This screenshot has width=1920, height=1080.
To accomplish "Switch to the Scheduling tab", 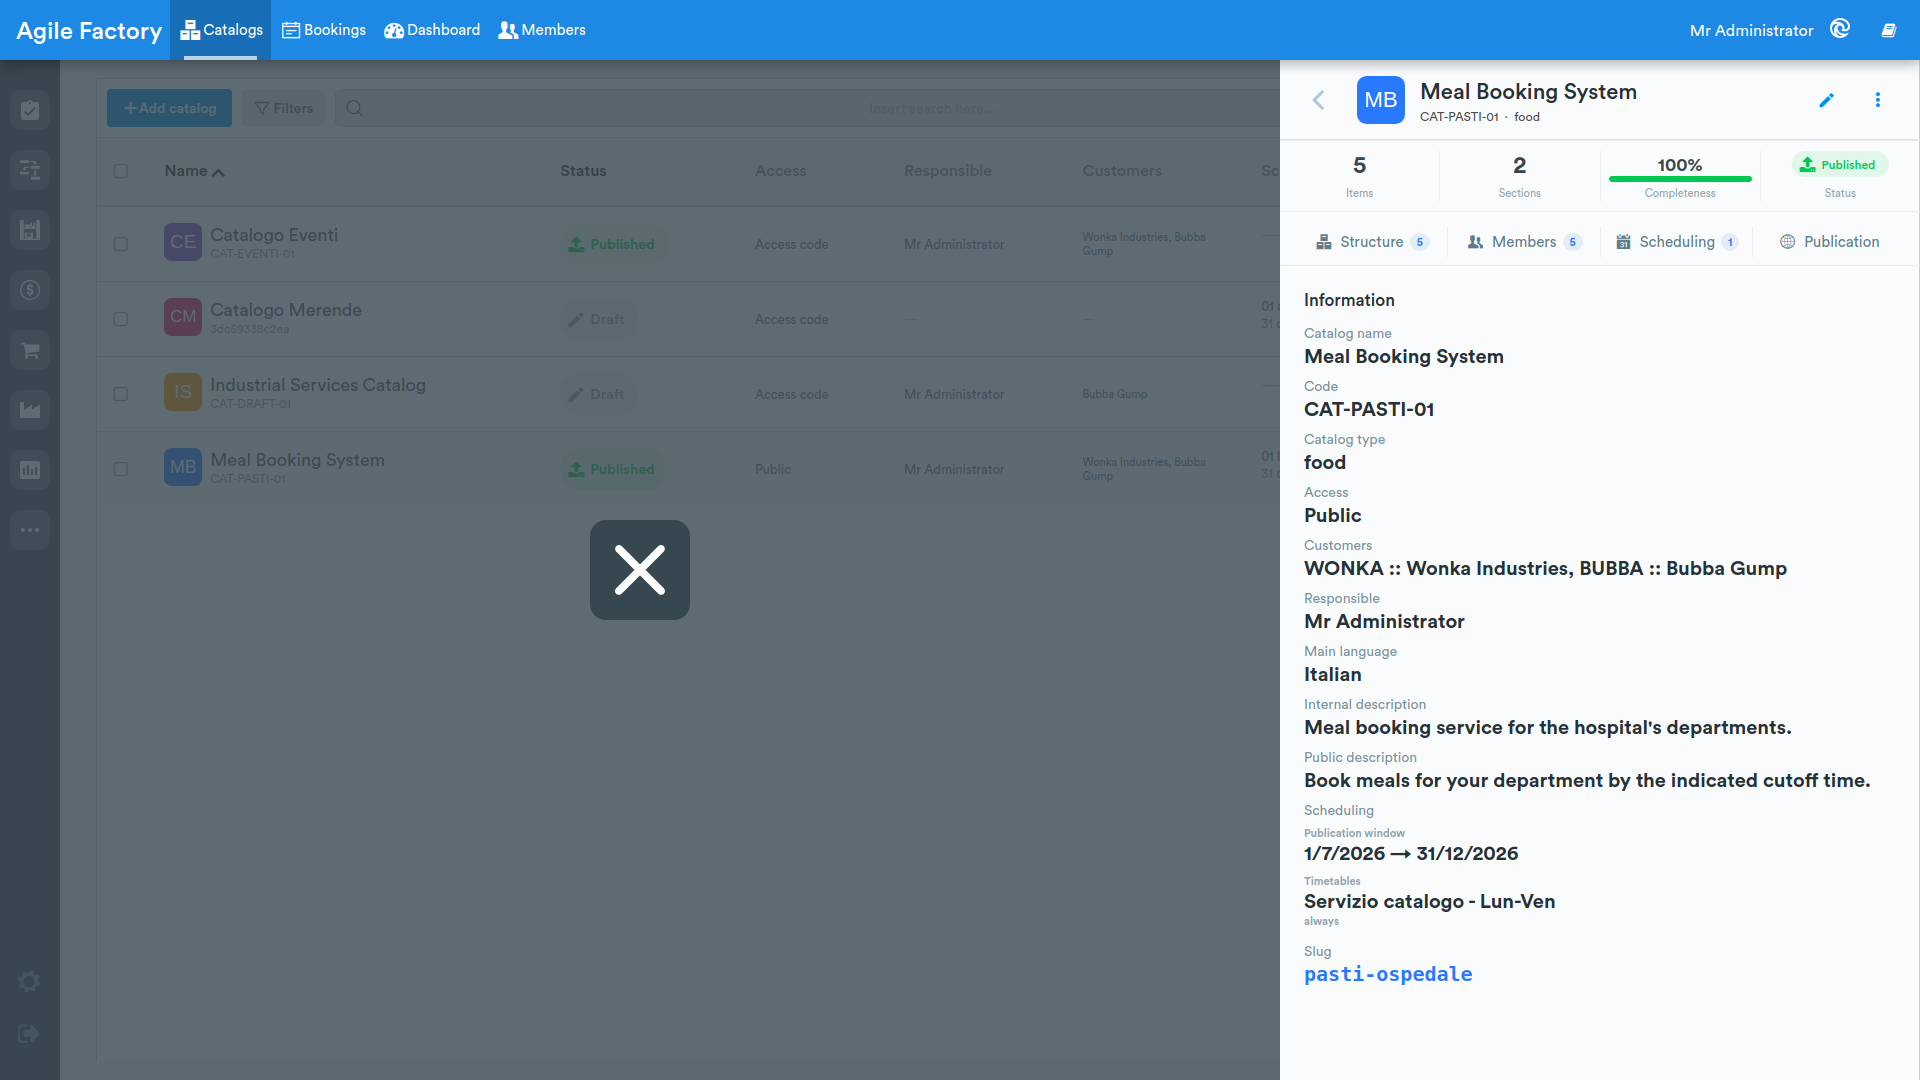I will click(x=1677, y=242).
